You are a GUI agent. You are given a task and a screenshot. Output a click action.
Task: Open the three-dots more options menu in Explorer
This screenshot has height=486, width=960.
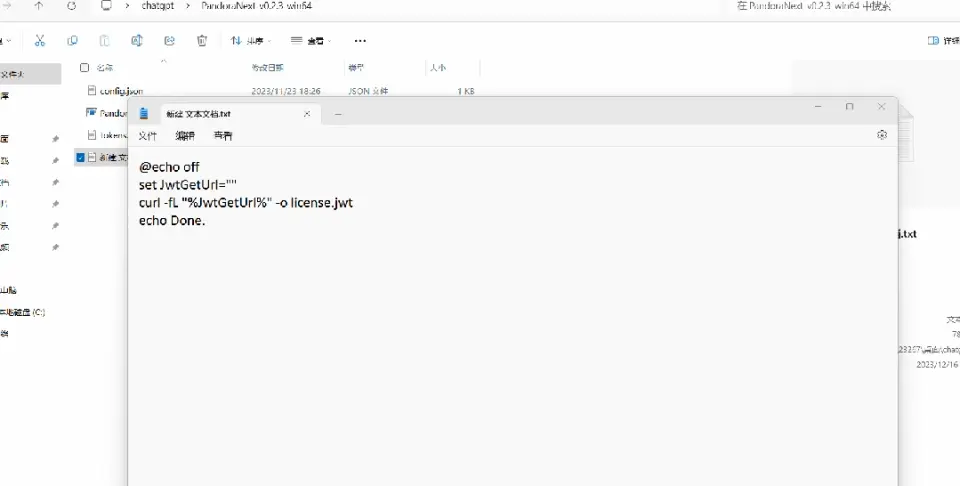[360, 41]
